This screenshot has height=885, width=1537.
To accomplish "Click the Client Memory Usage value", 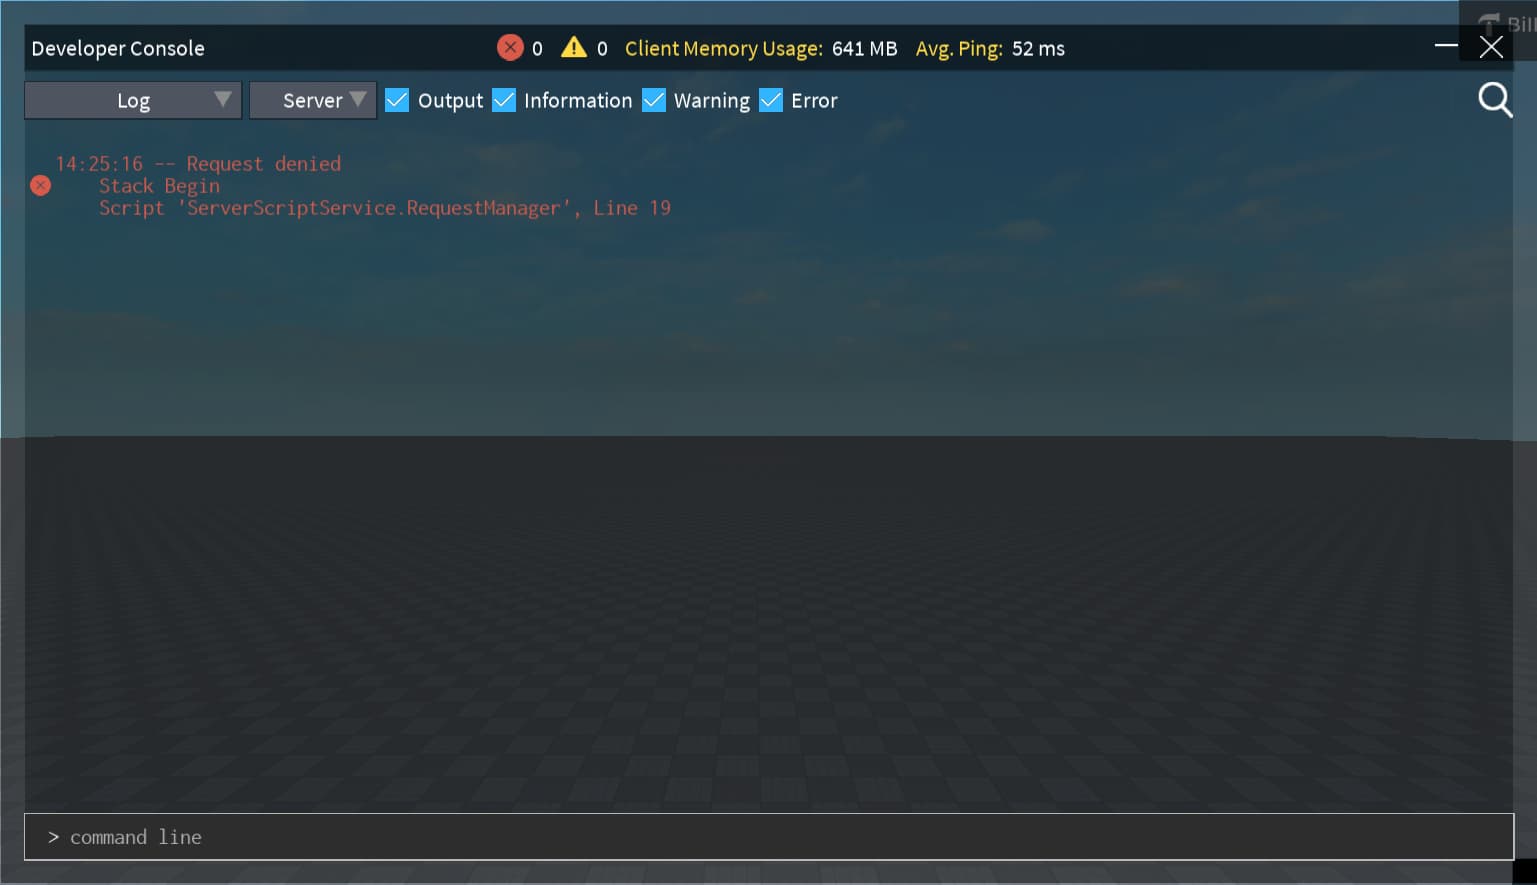I will [865, 48].
